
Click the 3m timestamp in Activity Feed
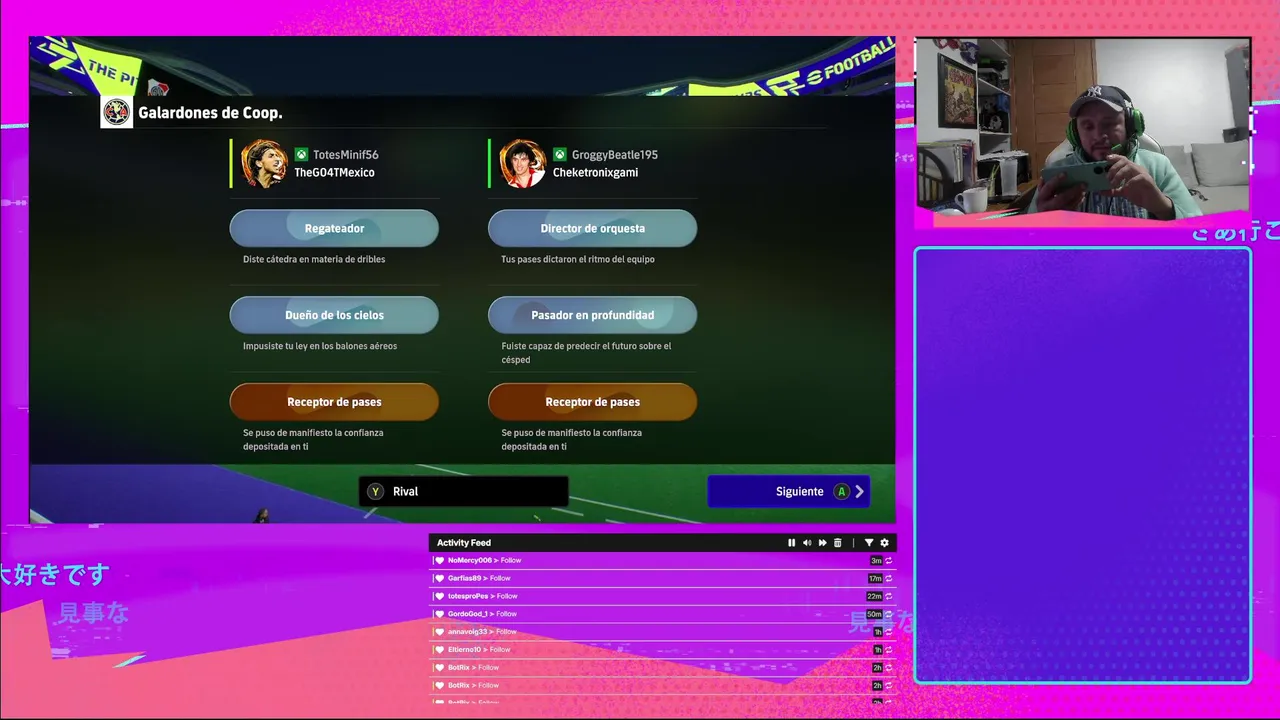[x=875, y=561]
